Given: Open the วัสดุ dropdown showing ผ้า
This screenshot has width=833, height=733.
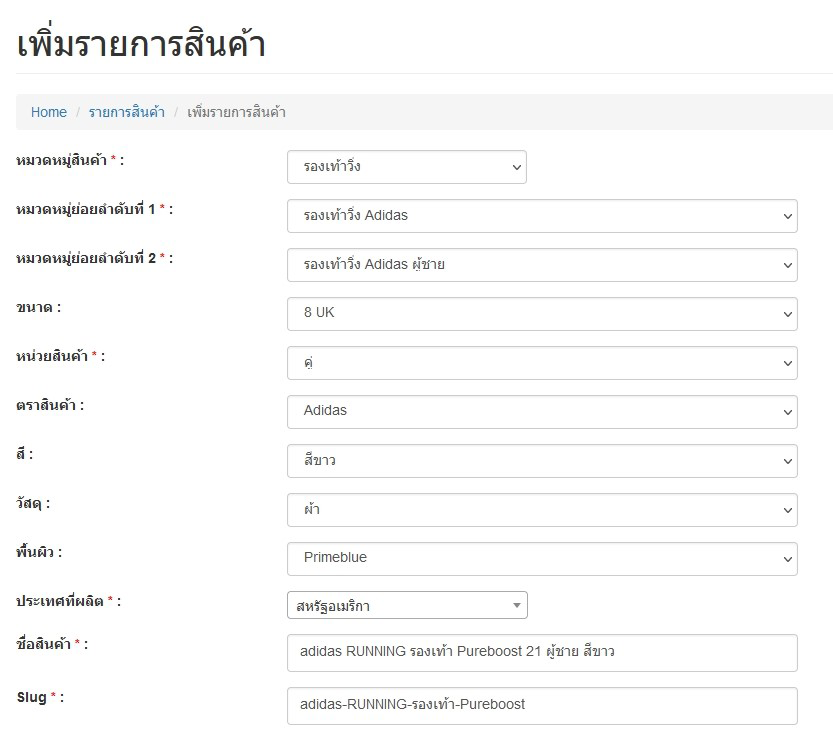Looking at the screenshot, I should [541, 509].
